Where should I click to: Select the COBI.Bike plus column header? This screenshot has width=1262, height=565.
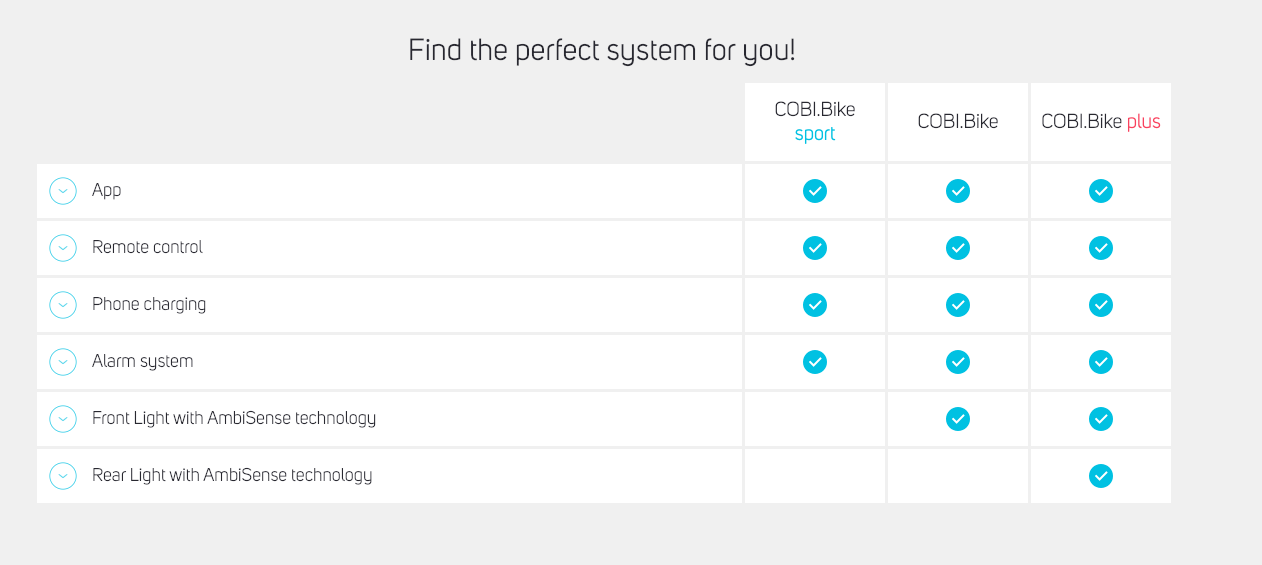(x=1101, y=122)
